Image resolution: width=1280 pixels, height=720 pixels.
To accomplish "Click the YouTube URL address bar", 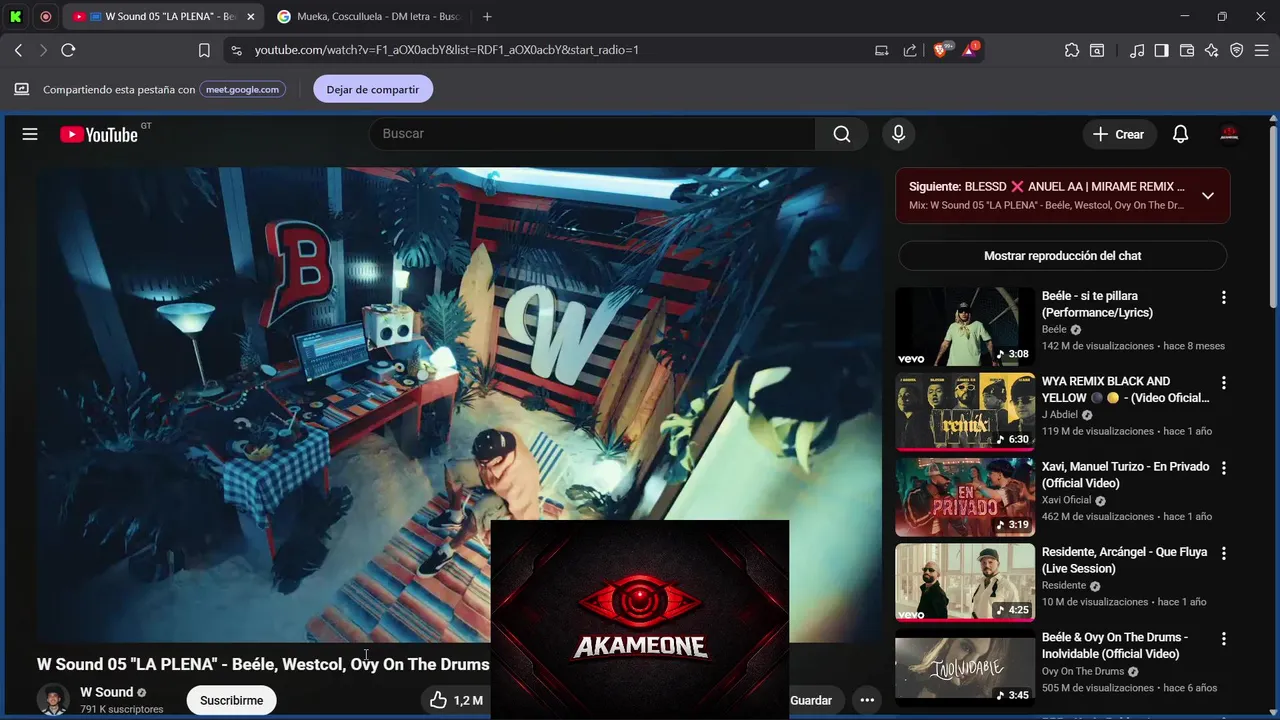I will tap(446, 50).
